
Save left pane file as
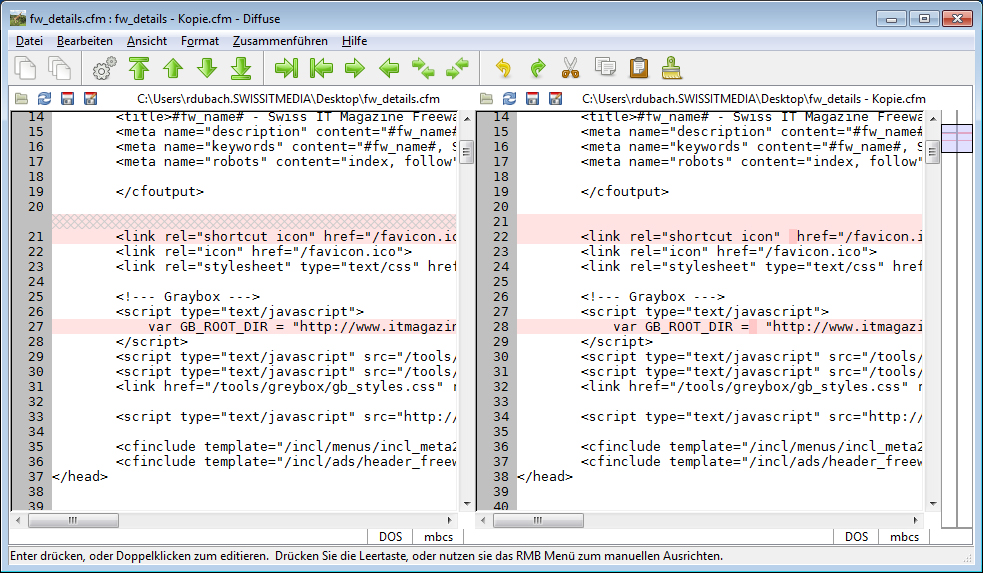(x=90, y=98)
